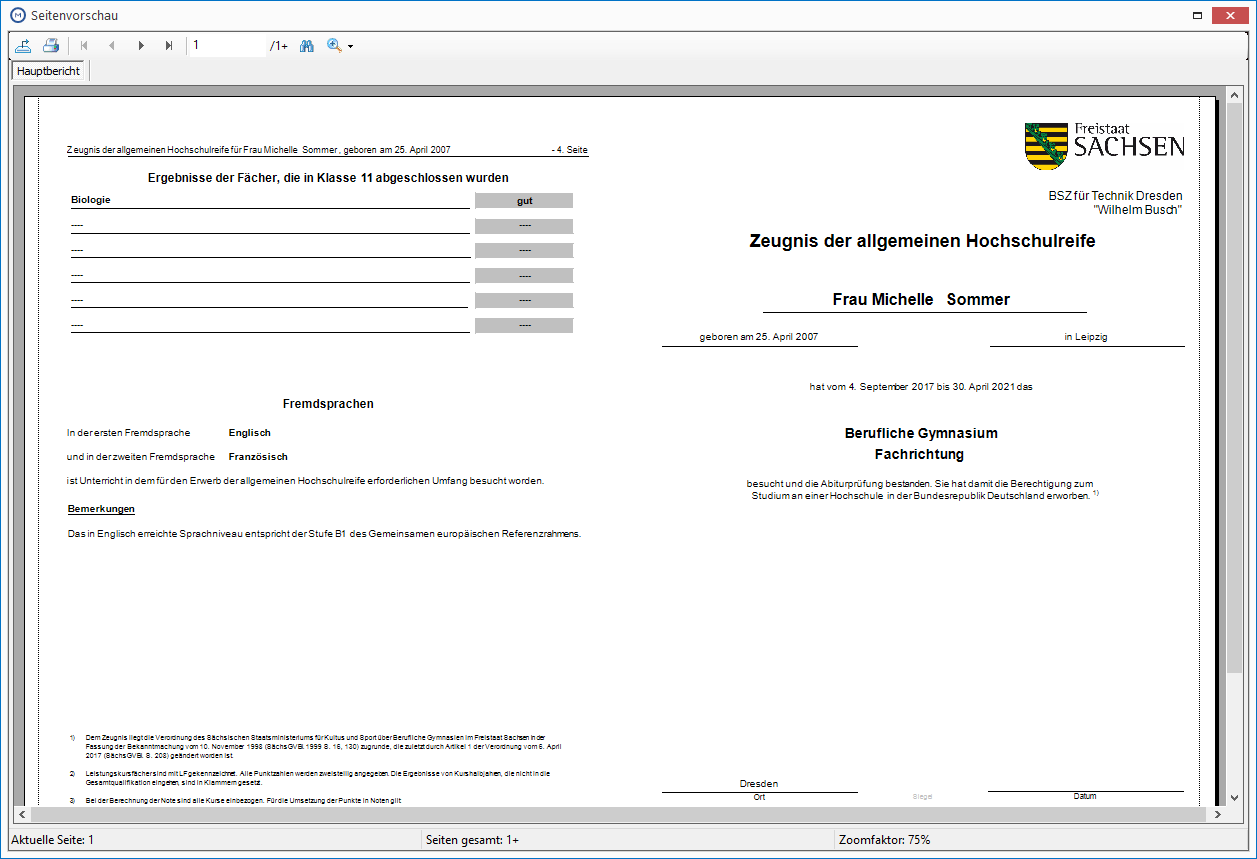Click the 'Datum' label
The image size is (1257, 859).
1085,797
